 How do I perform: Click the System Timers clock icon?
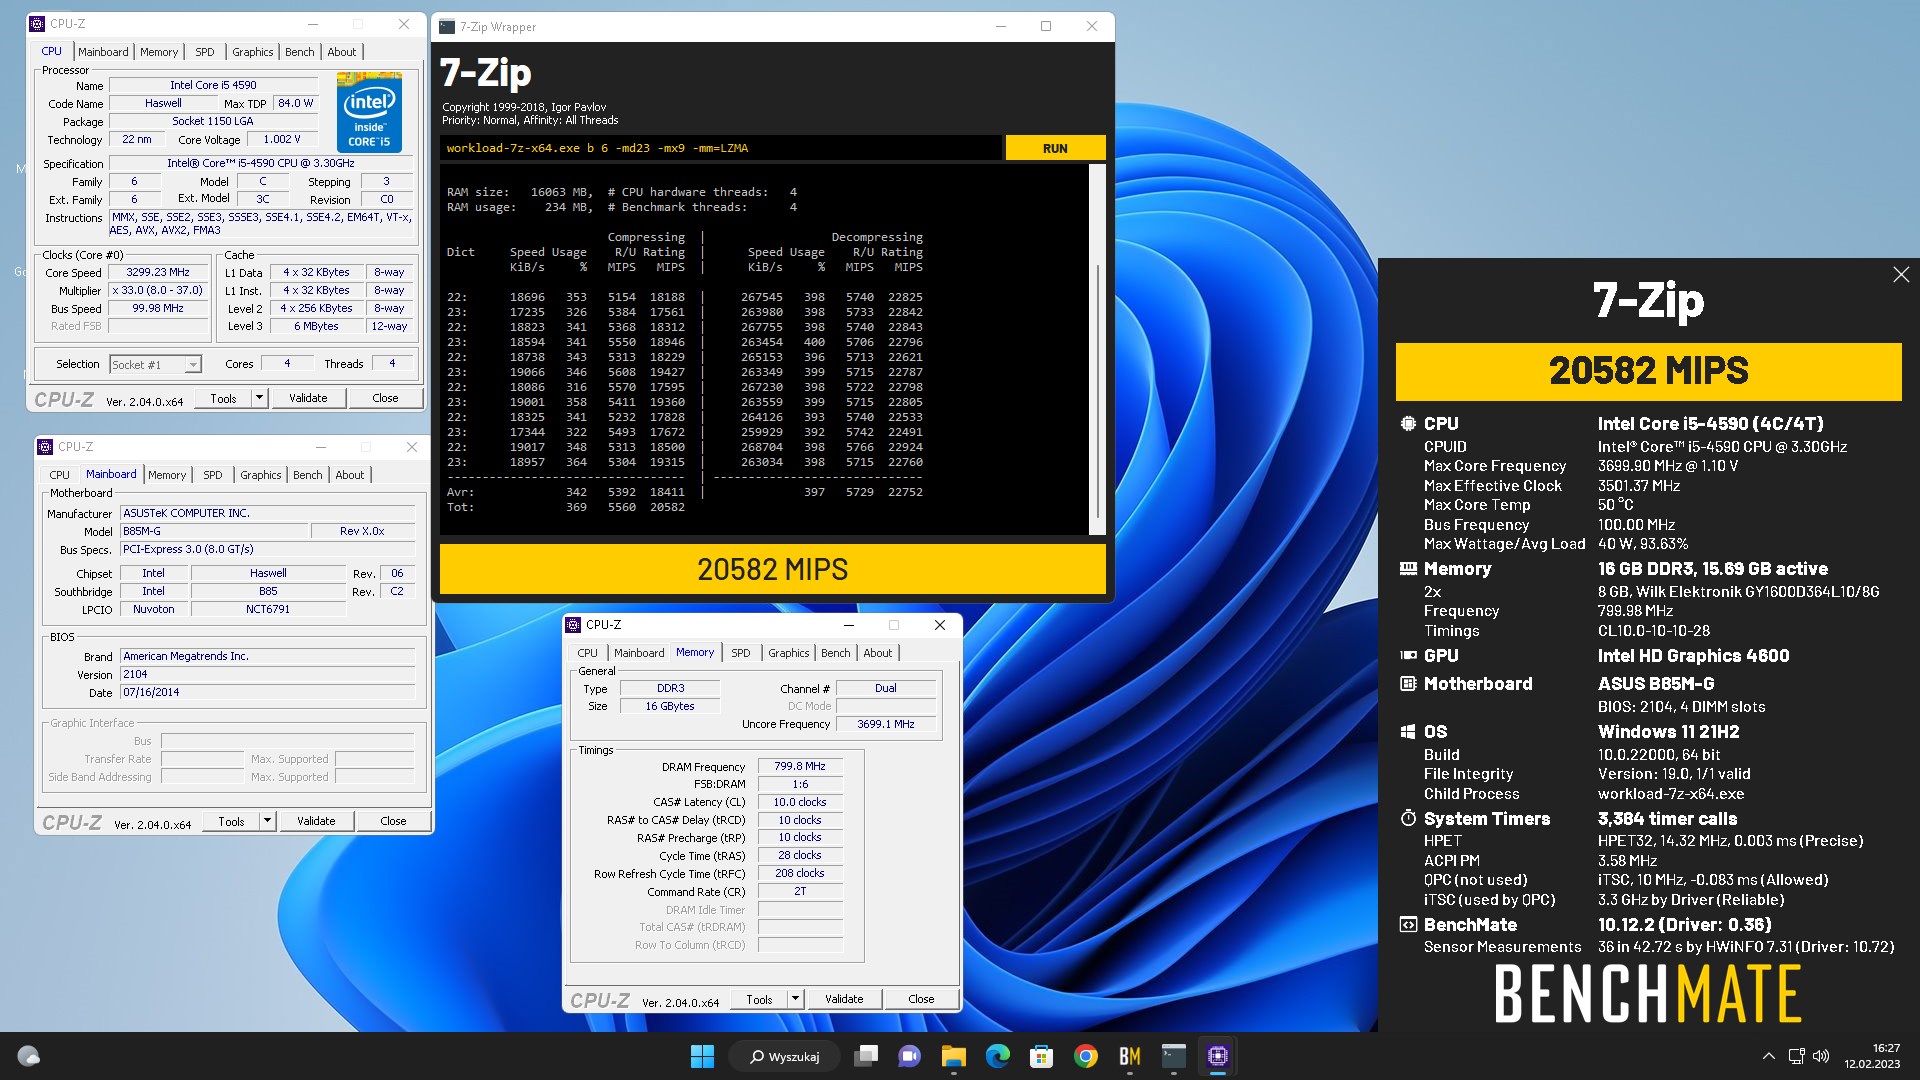tap(1408, 819)
